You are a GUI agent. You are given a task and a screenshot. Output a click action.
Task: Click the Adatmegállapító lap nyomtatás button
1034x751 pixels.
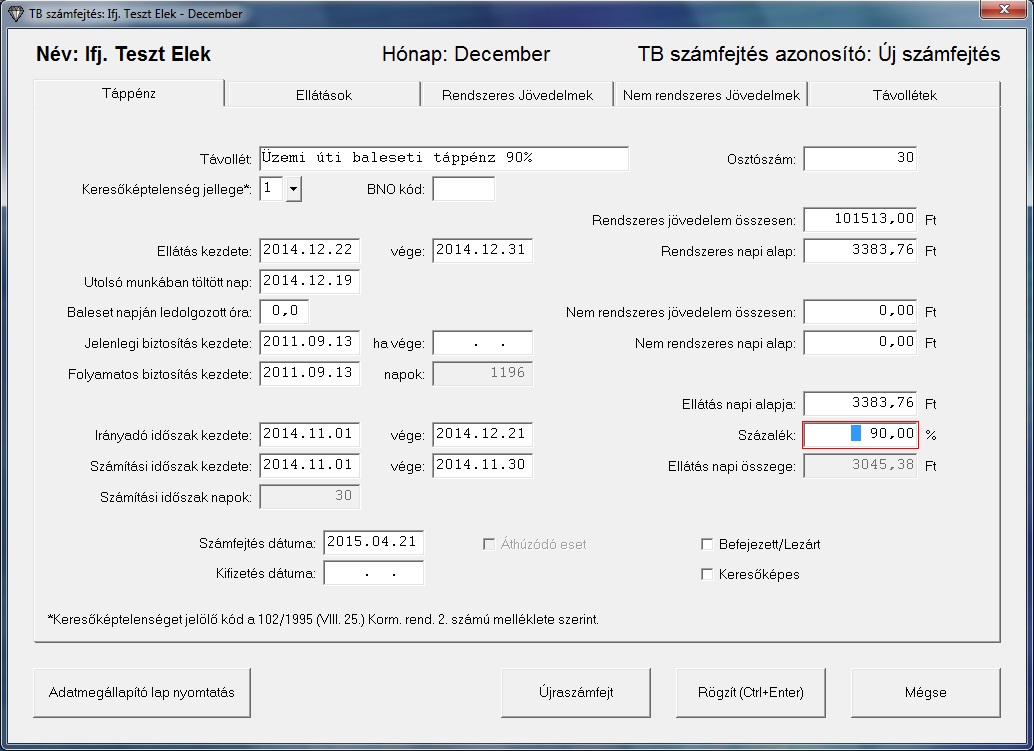click(x=142, y=692)
